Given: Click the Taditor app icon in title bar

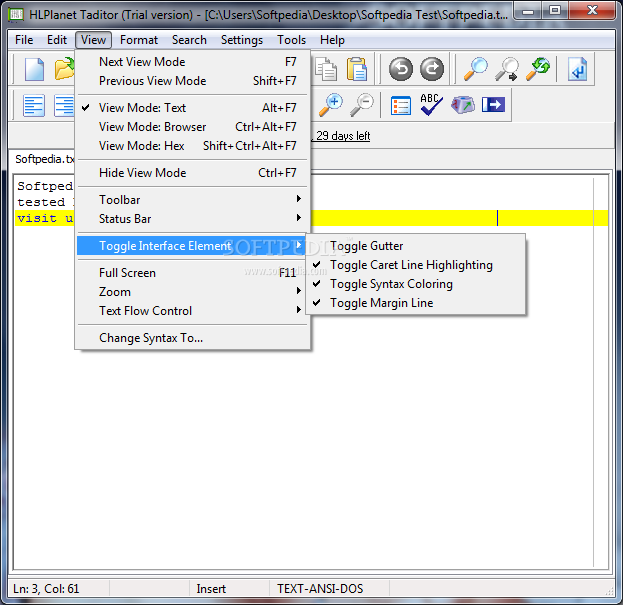Looking at the screenshot, I should click(16, 15).
